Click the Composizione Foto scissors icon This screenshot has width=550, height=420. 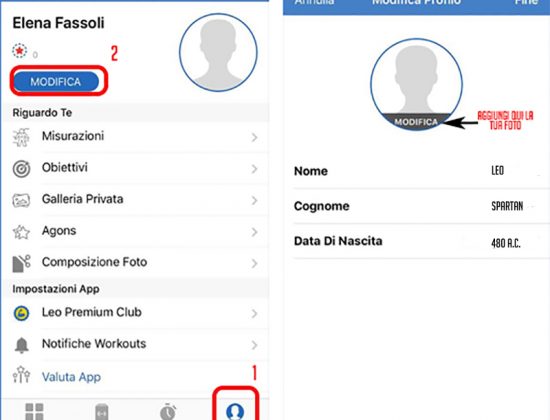[x=21, y=264]
